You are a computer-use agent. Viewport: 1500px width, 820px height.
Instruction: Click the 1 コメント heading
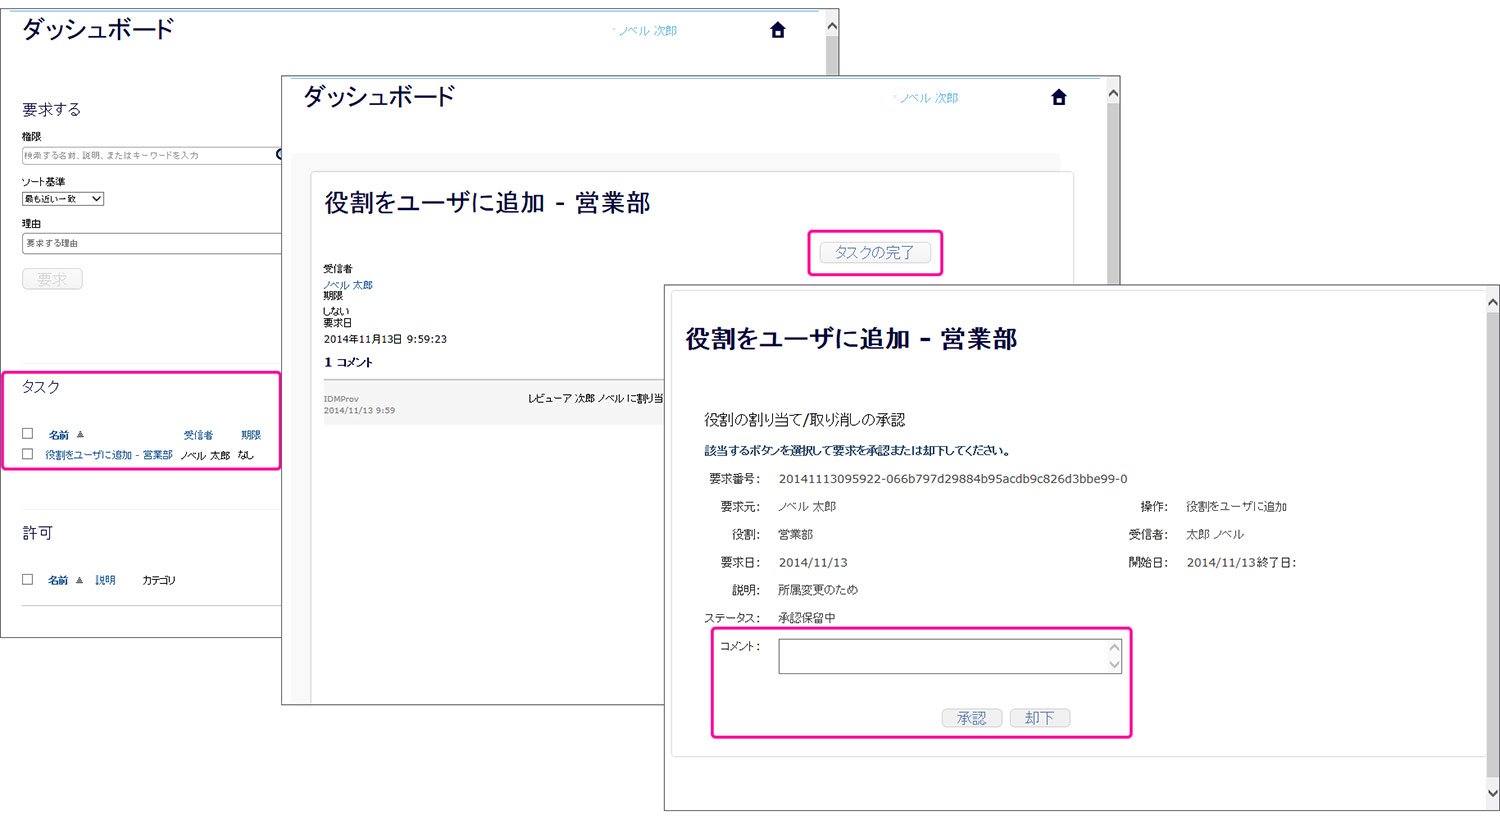(348, 362)
